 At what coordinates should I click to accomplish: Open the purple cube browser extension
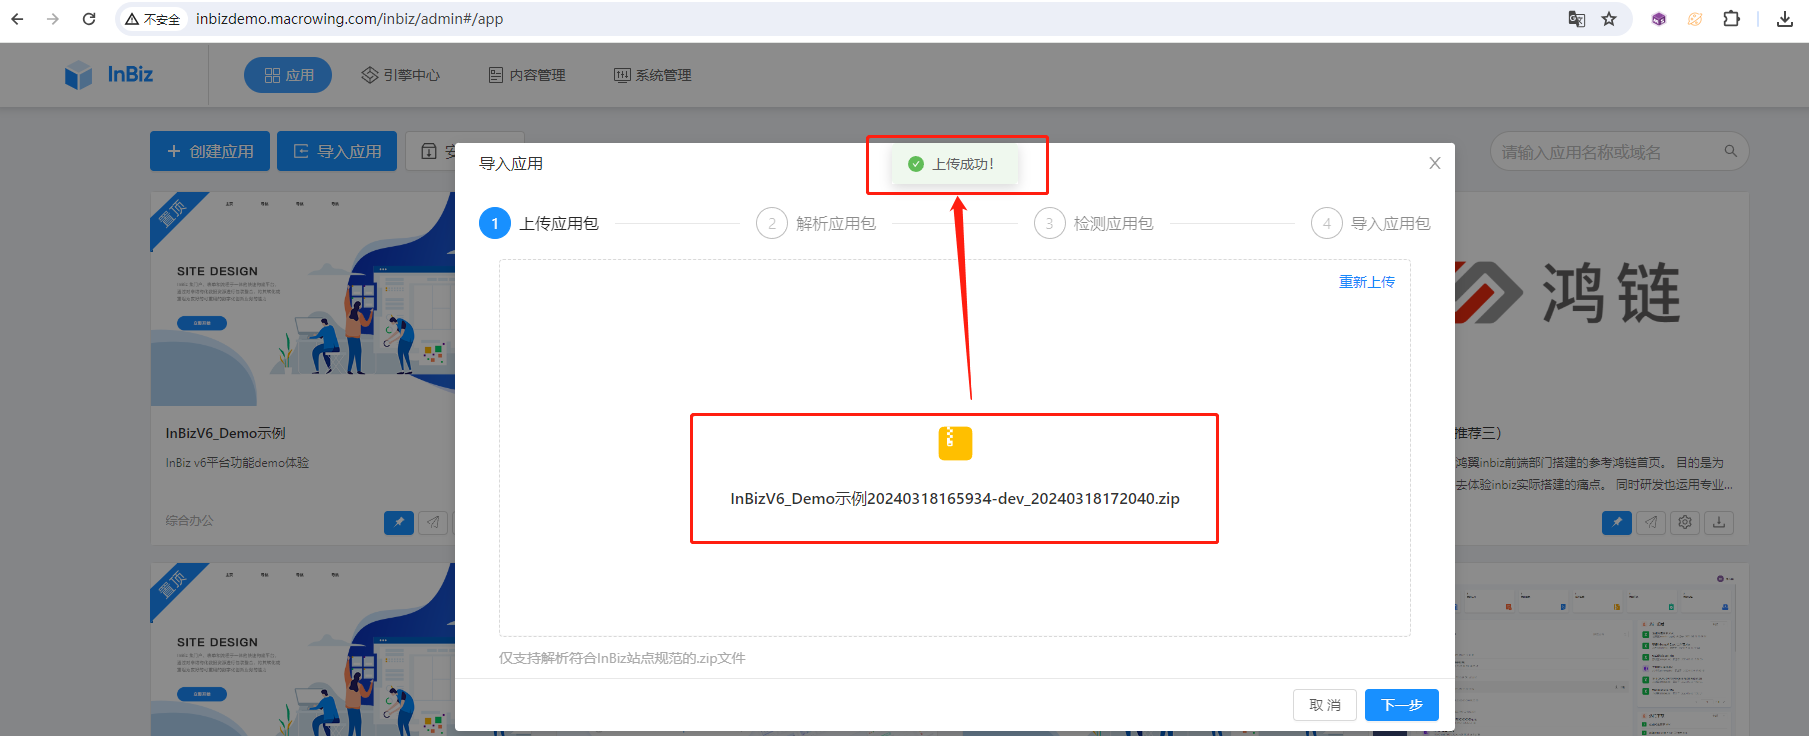point(1659,19)
